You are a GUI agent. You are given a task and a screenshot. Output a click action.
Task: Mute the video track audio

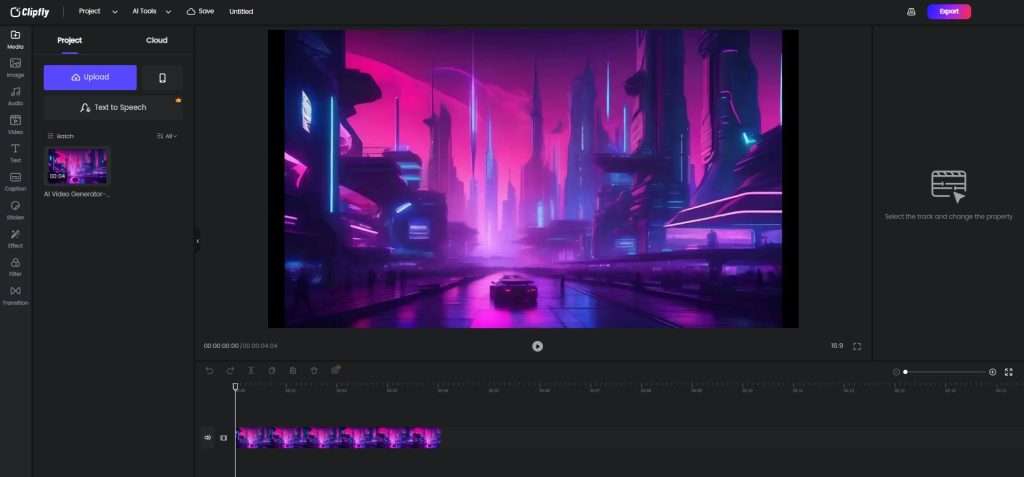click(x=208, y=438)
